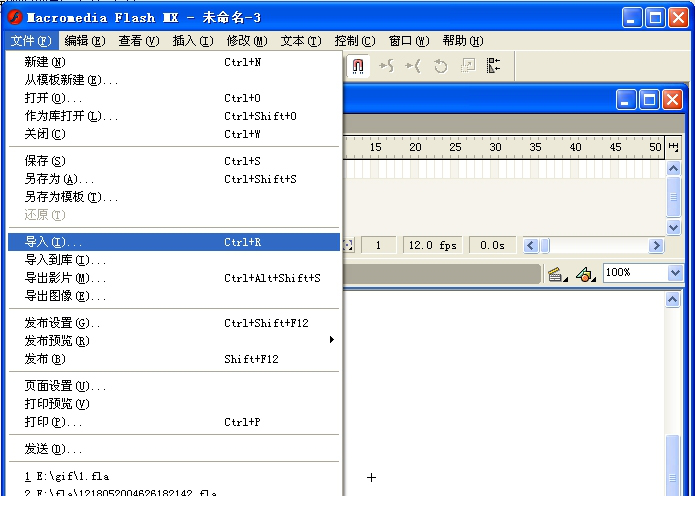This screenshot has height=515, width=695.
Task: Open the 100% zoom dropdown
Action: tap(675, 273)
